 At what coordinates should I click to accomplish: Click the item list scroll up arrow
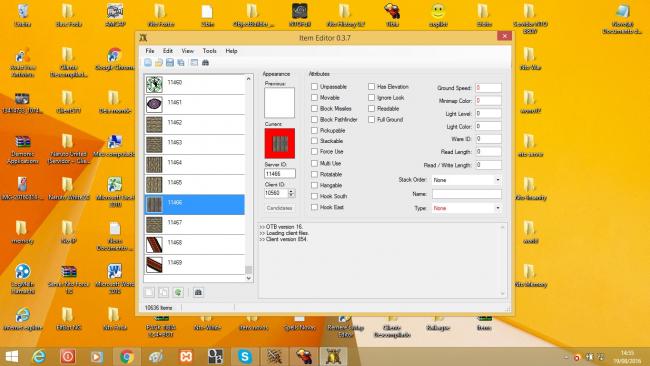point(248,79)
